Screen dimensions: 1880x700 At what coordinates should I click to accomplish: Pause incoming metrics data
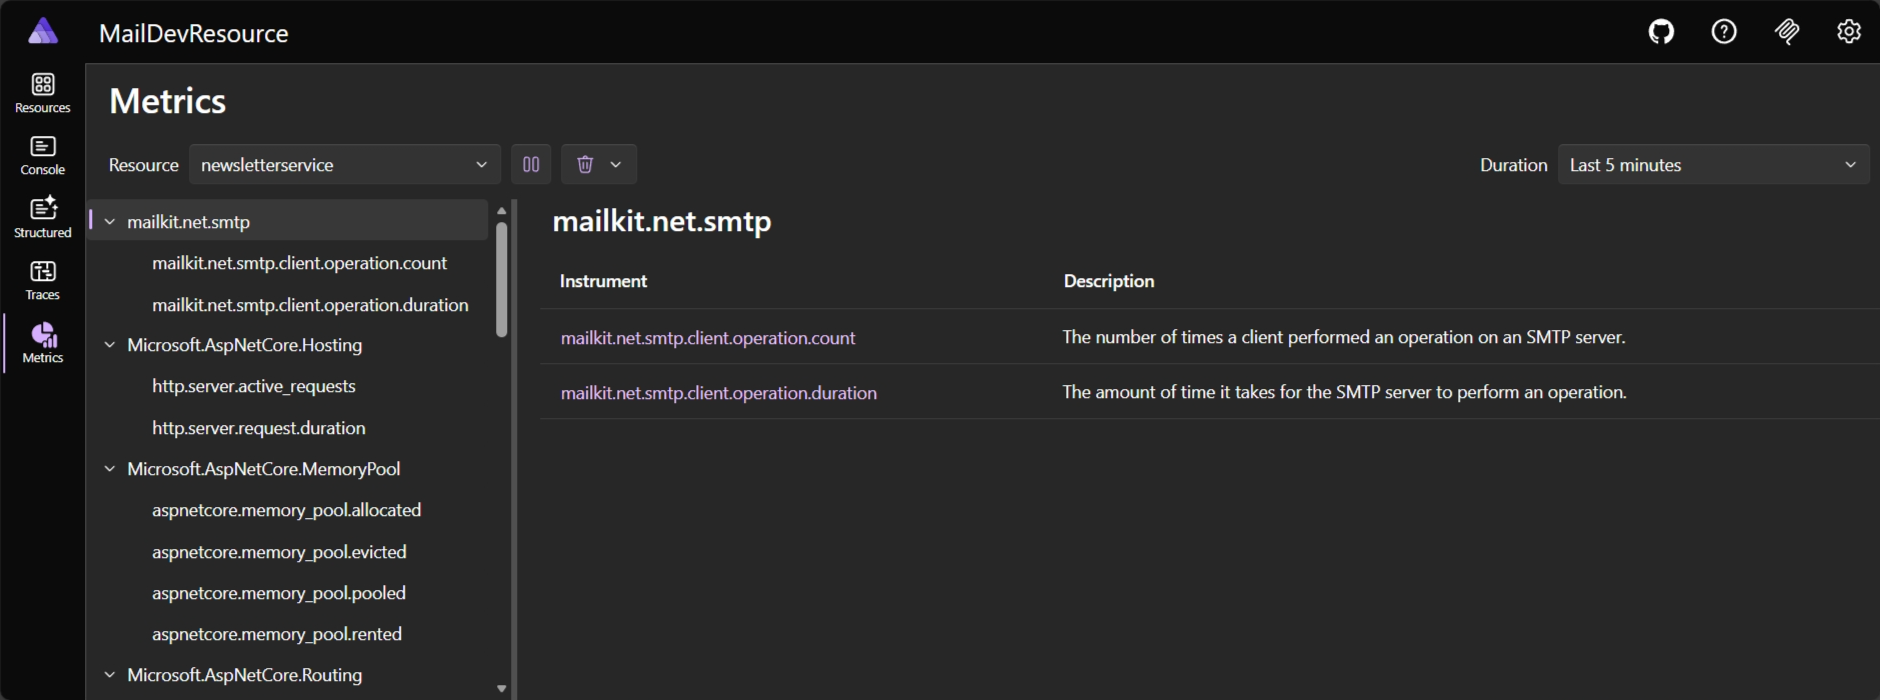pos(531,164)
